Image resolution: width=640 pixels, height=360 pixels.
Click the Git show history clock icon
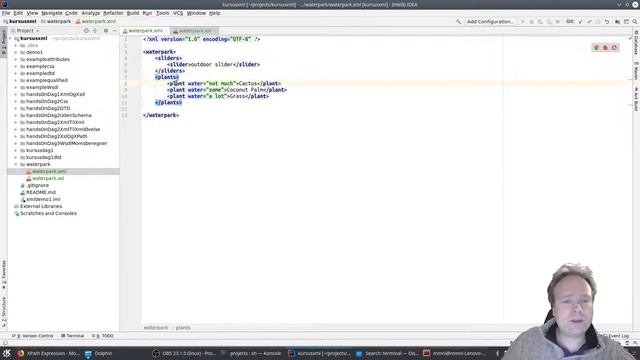pyautogui.click(x=598, y=21)
